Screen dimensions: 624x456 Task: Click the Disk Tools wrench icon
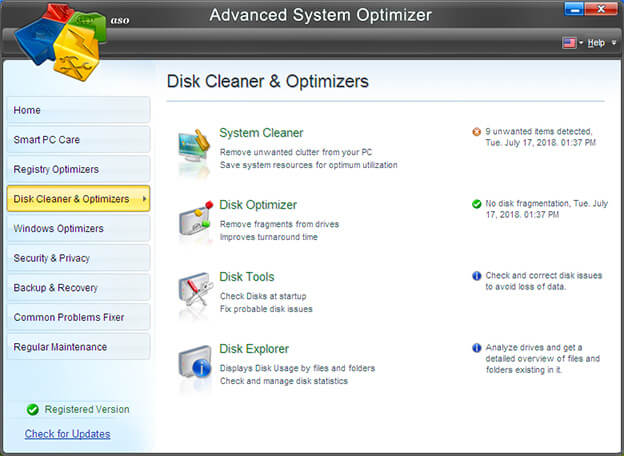click(x=195, y=290)
